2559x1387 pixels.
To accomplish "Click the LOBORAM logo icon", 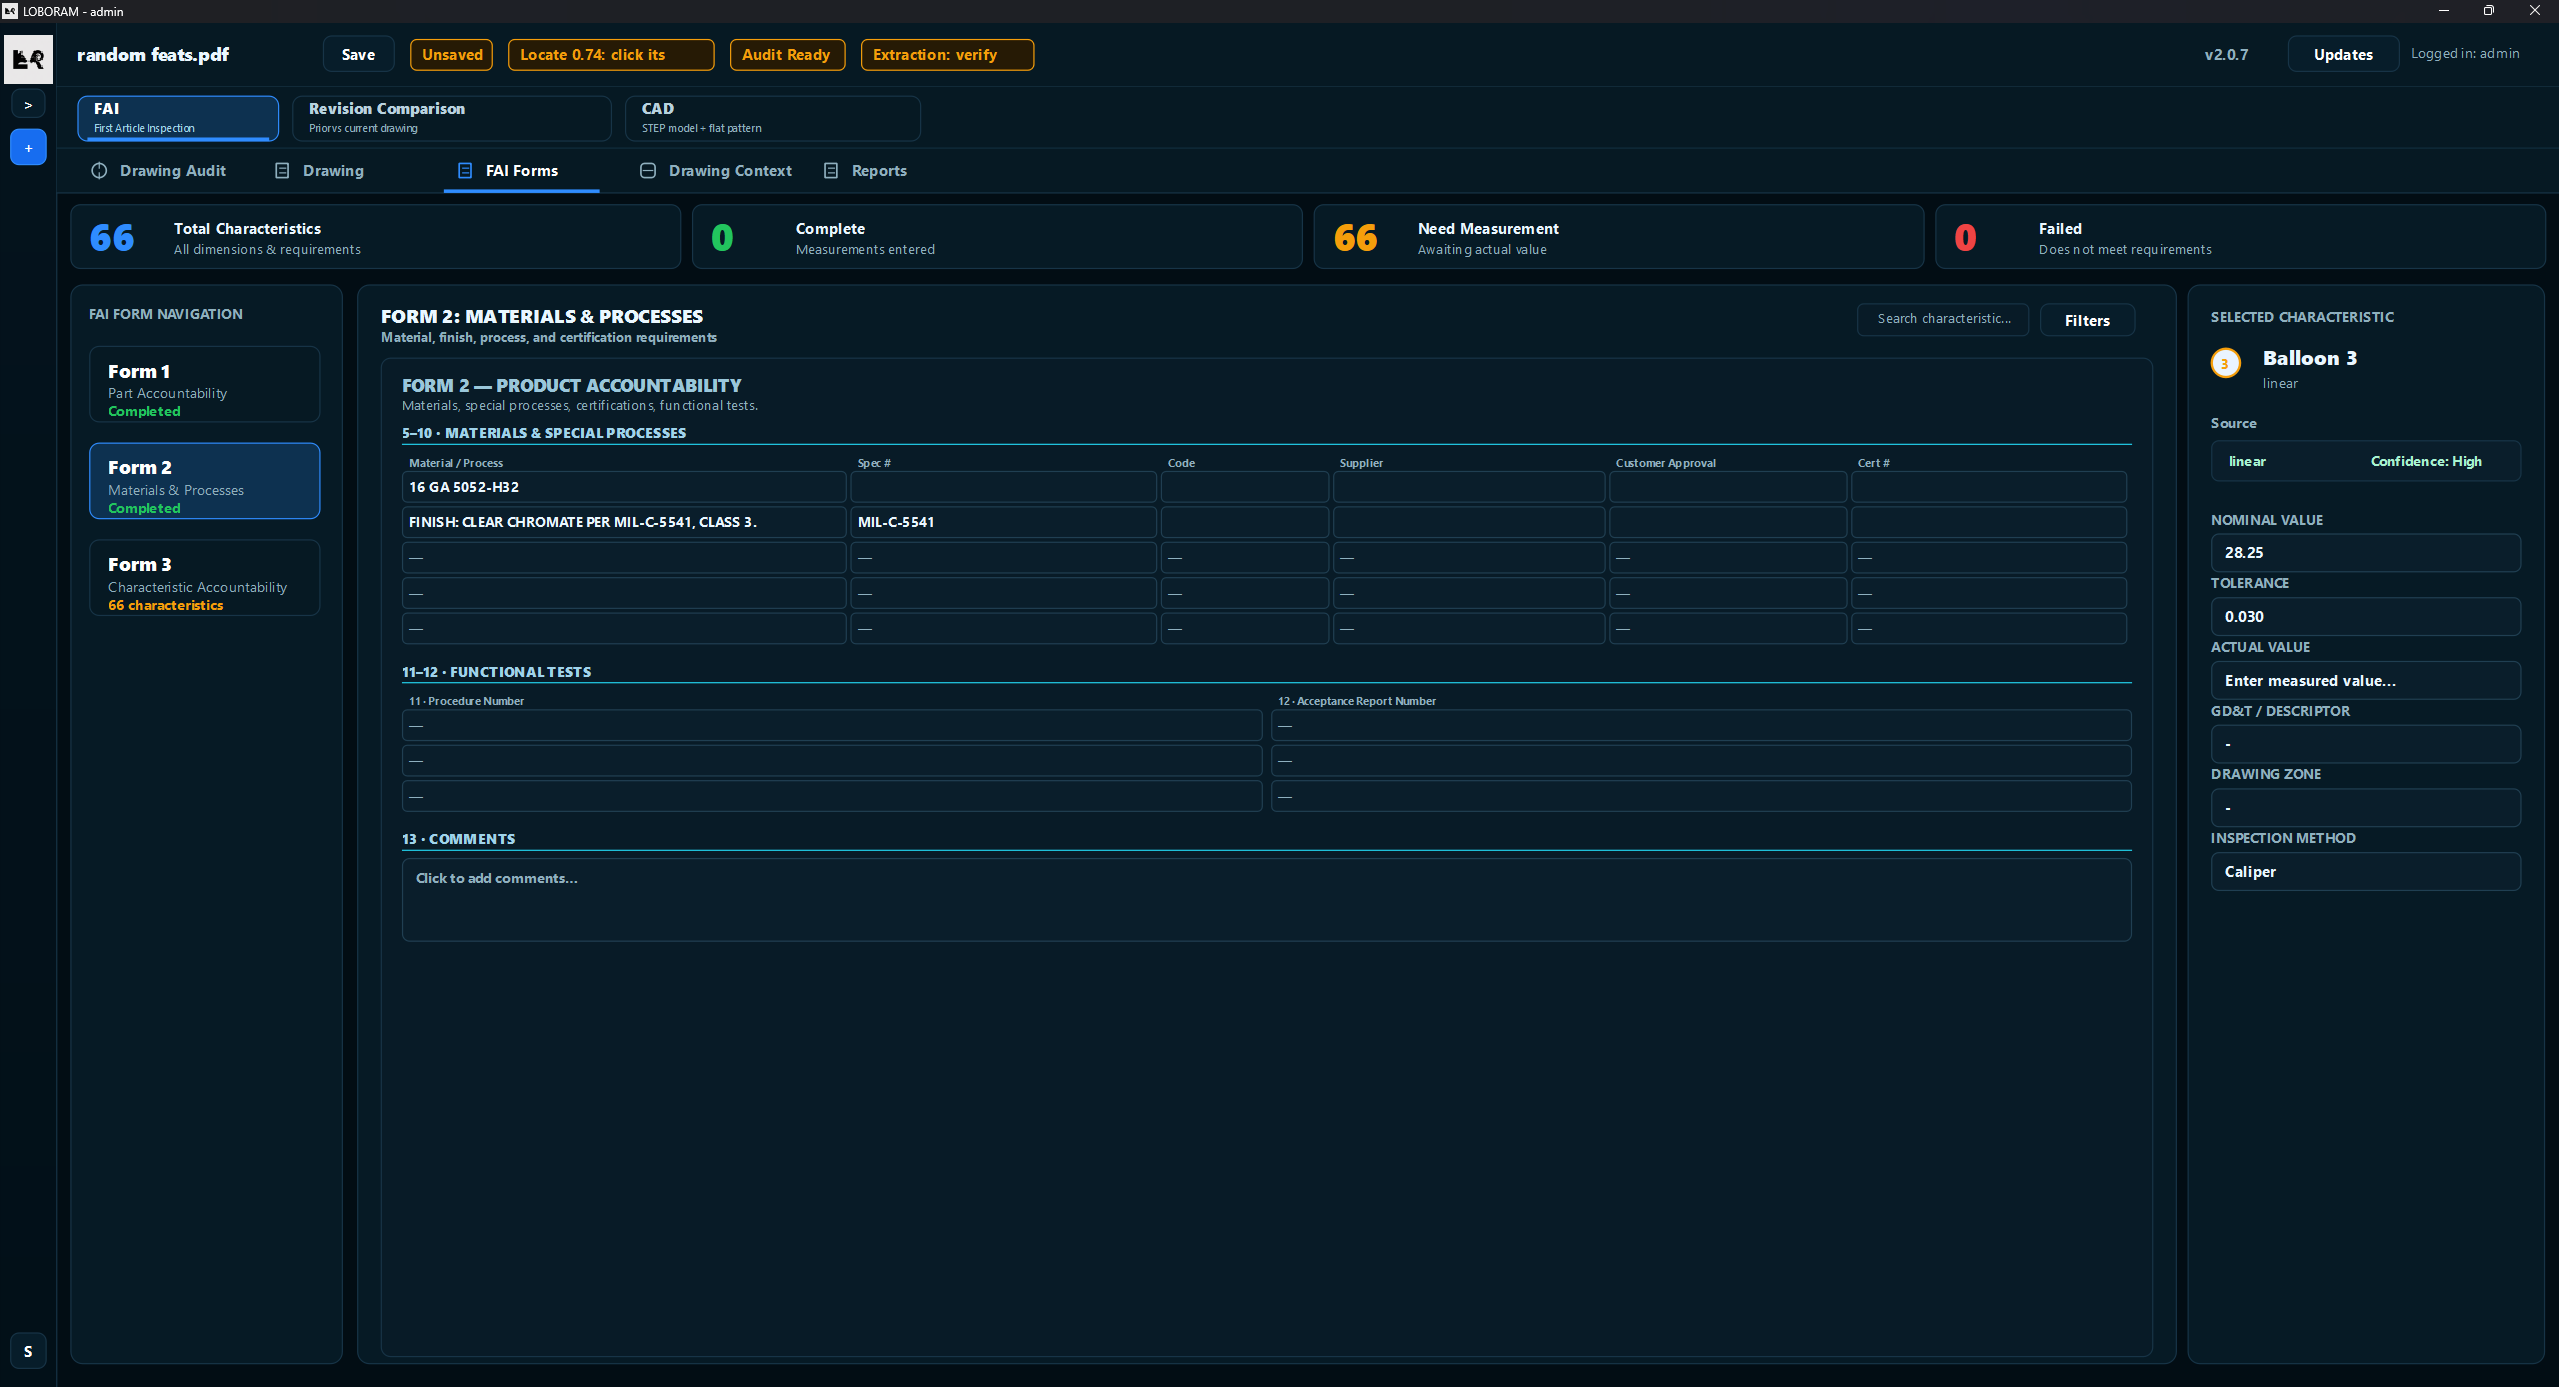I will click(28, 59).
